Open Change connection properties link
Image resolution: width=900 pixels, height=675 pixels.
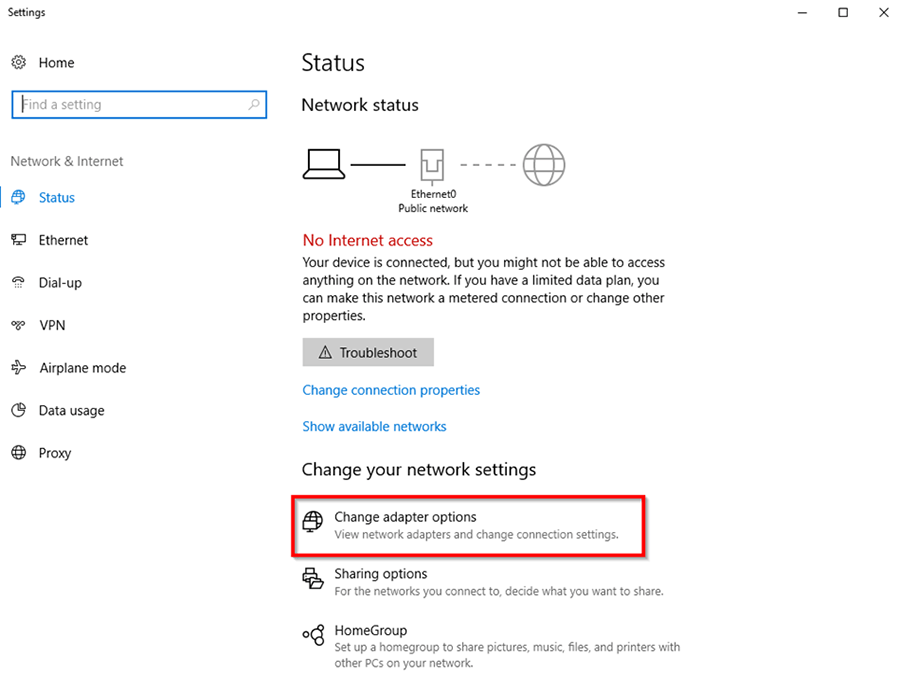(391, 390)
